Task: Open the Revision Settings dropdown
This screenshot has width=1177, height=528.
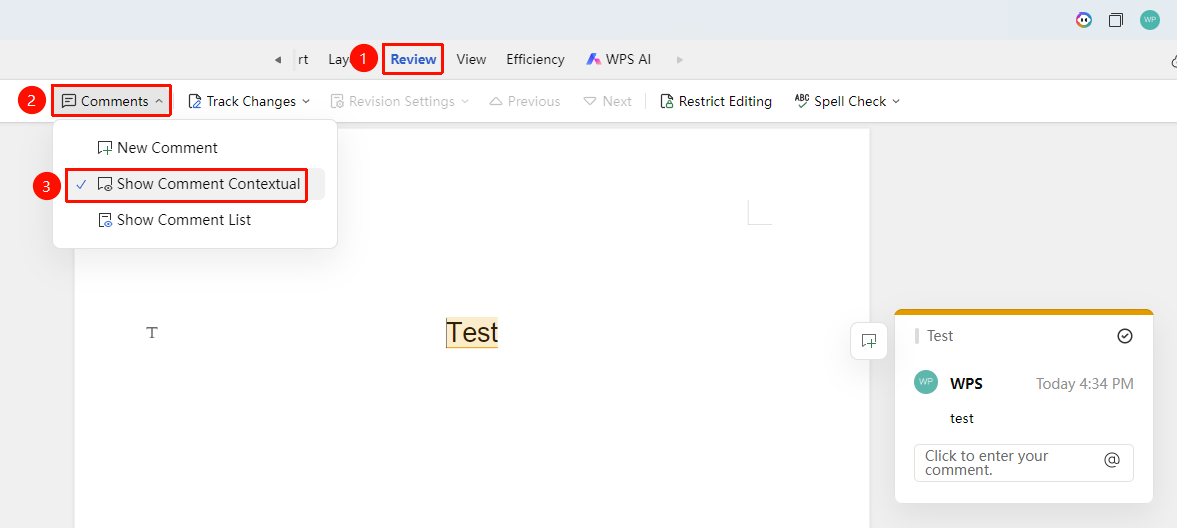Action: (400, 101)
